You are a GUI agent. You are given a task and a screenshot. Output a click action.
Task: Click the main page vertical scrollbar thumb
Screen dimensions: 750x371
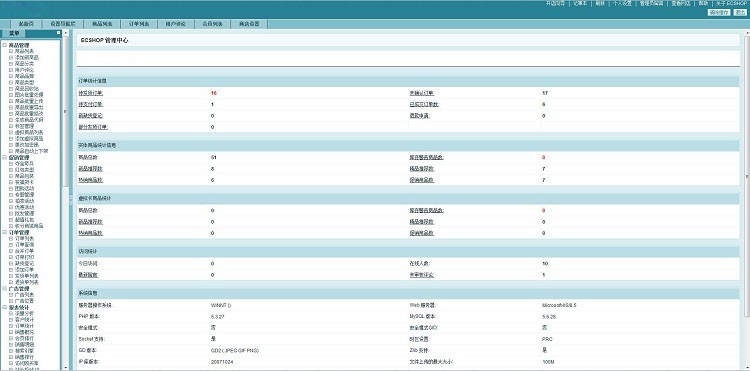747,176
